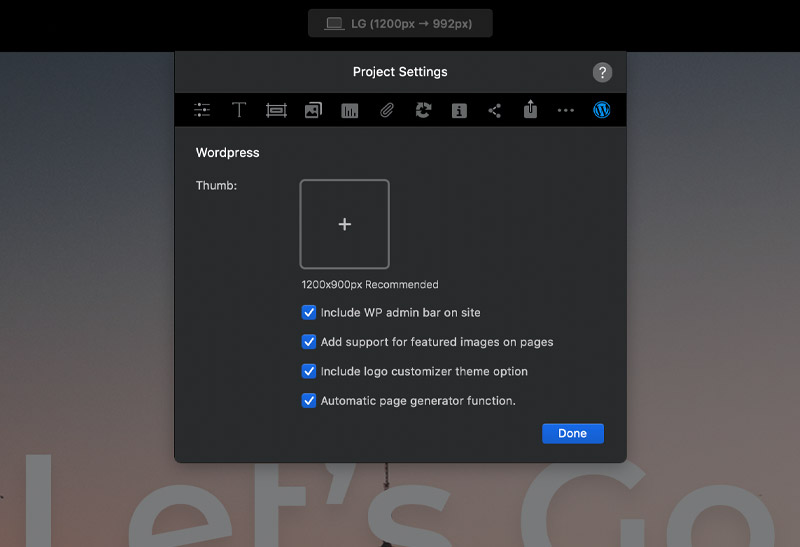Toggle Add support for featured images checkbox
The width and height of the screenshot is (800, 547).
click(309, 342)
